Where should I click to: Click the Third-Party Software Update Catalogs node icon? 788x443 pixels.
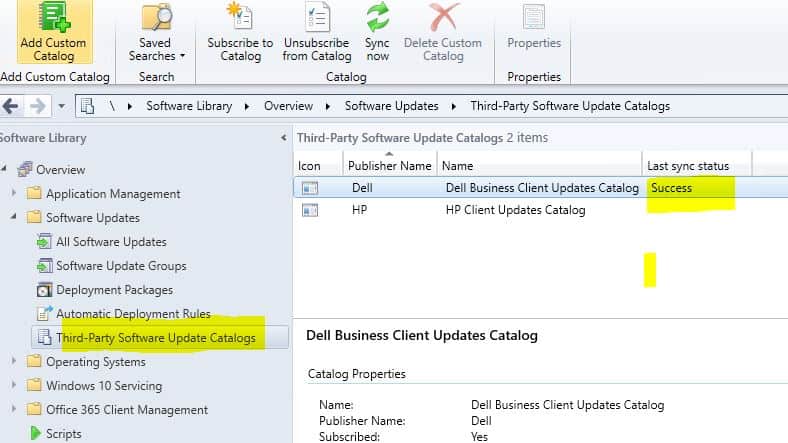[x=44, y=338]
